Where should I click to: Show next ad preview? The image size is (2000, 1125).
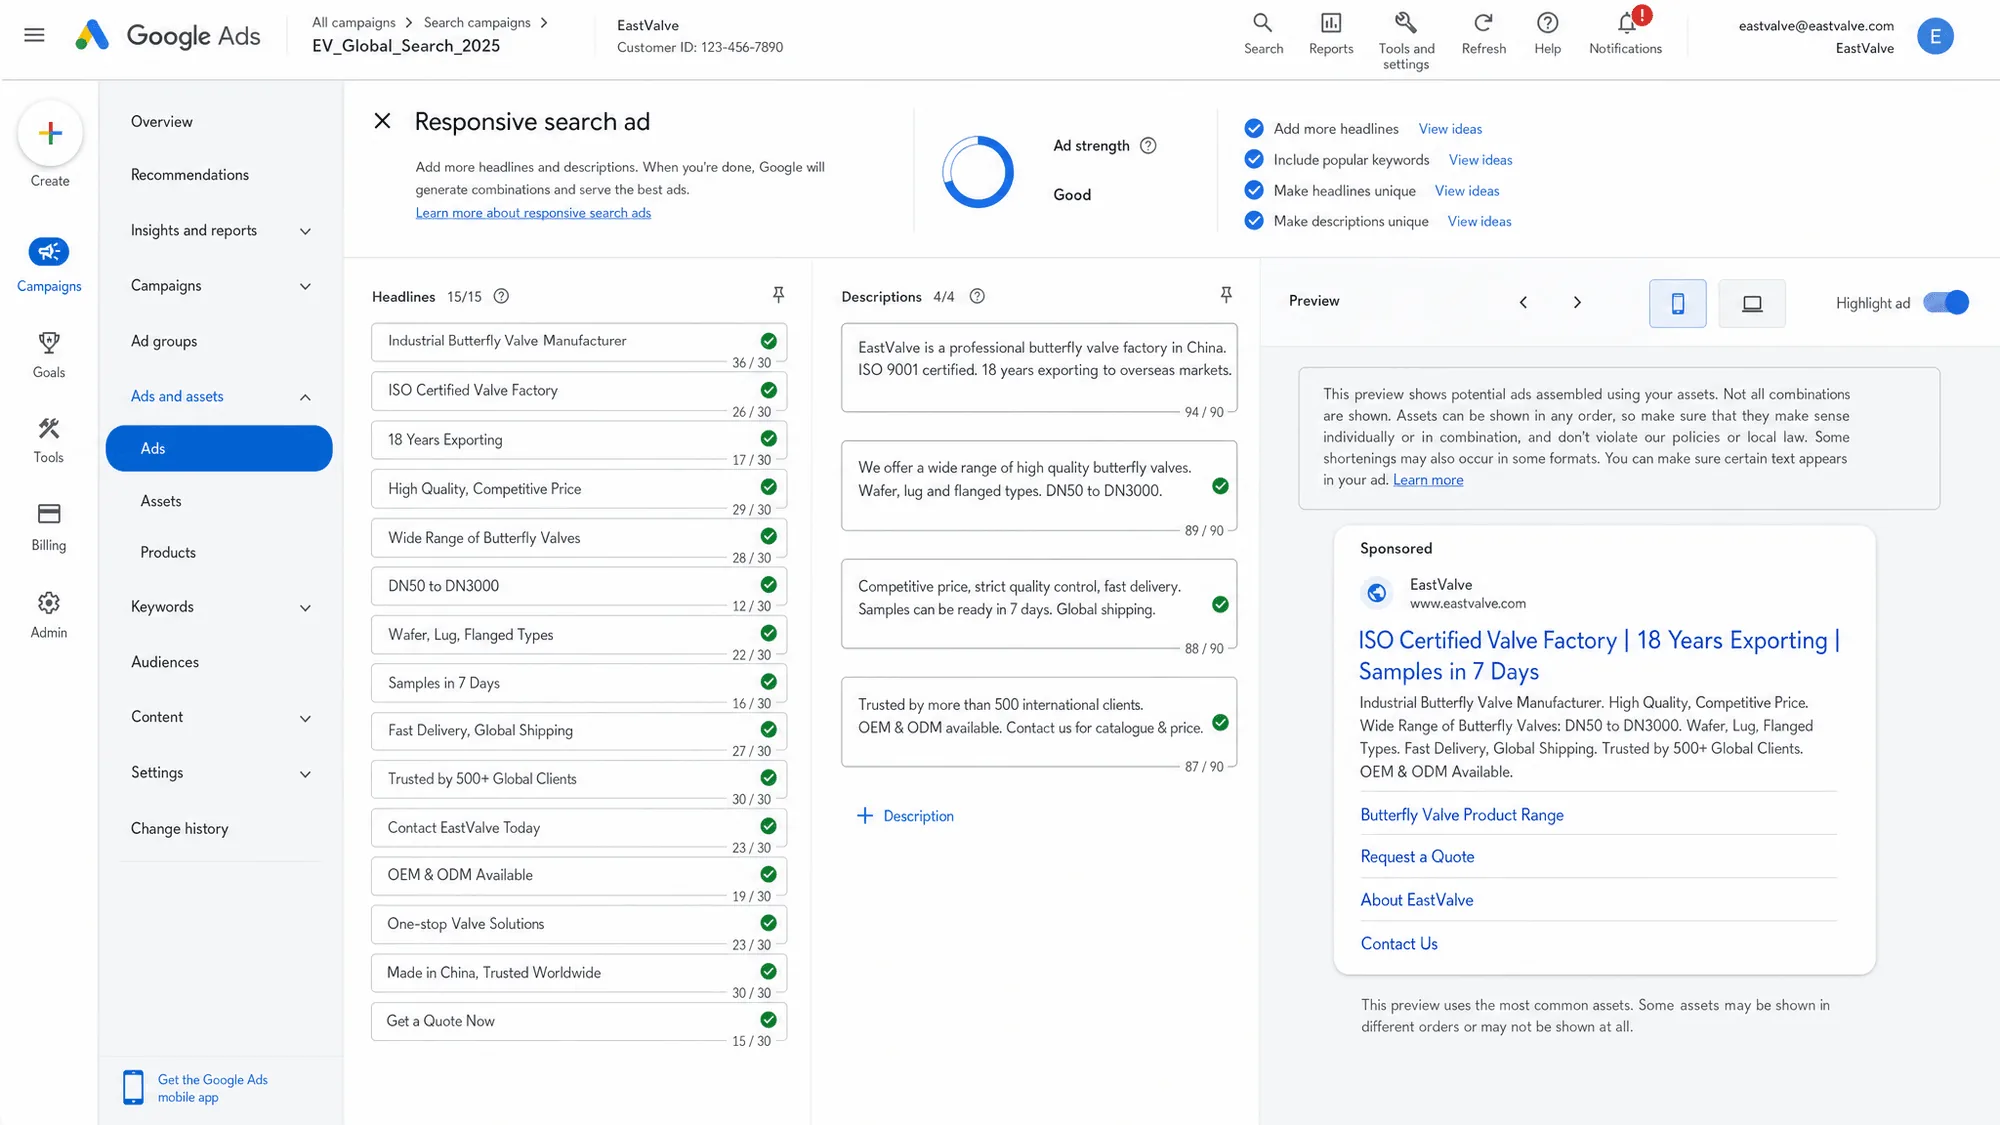tap(1577, 302)
